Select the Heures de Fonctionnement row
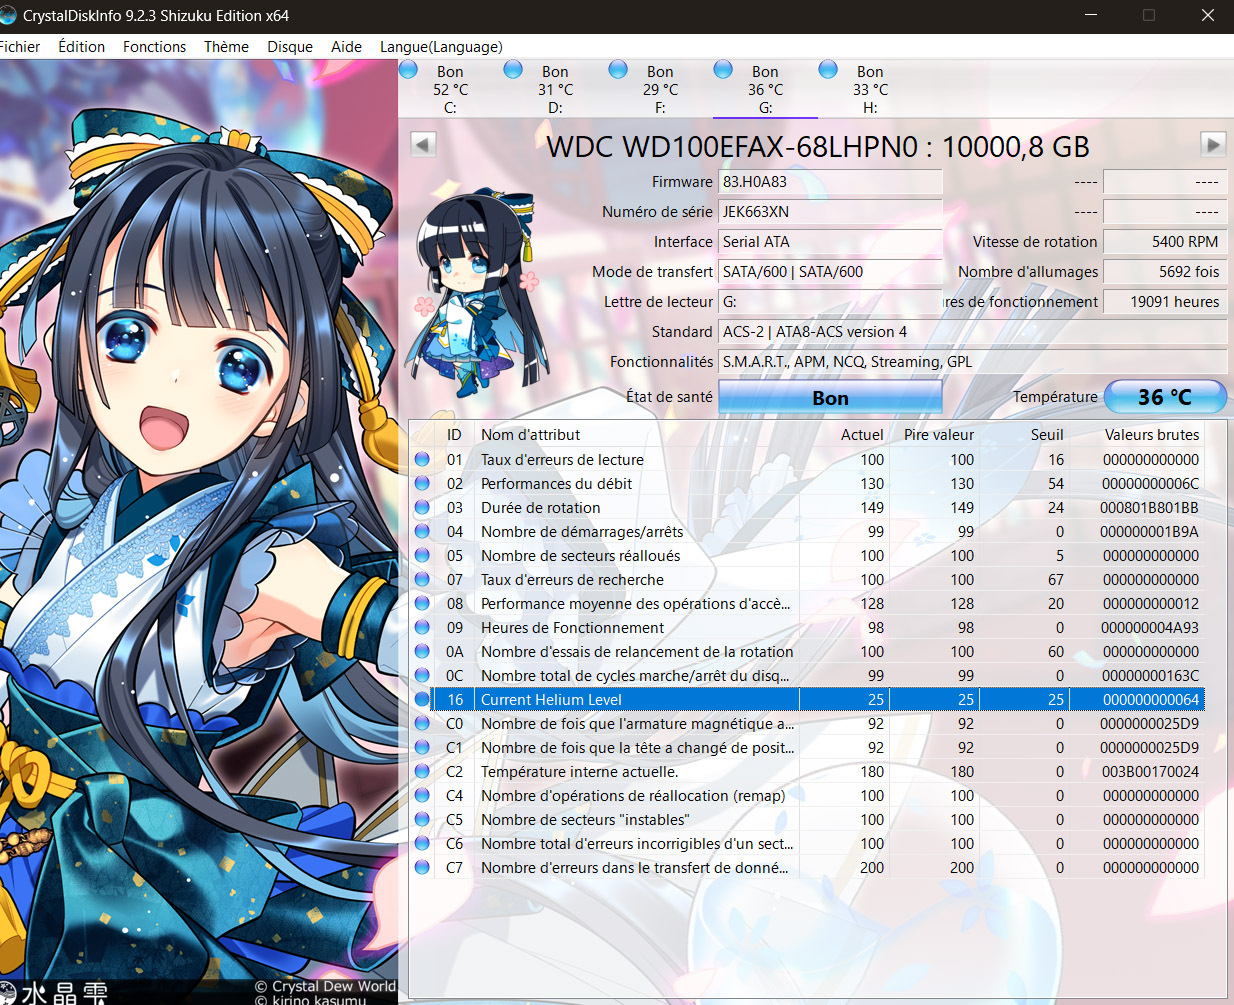The height and width of the screenshot is (1005, 1234). click(x=806, y=627)
